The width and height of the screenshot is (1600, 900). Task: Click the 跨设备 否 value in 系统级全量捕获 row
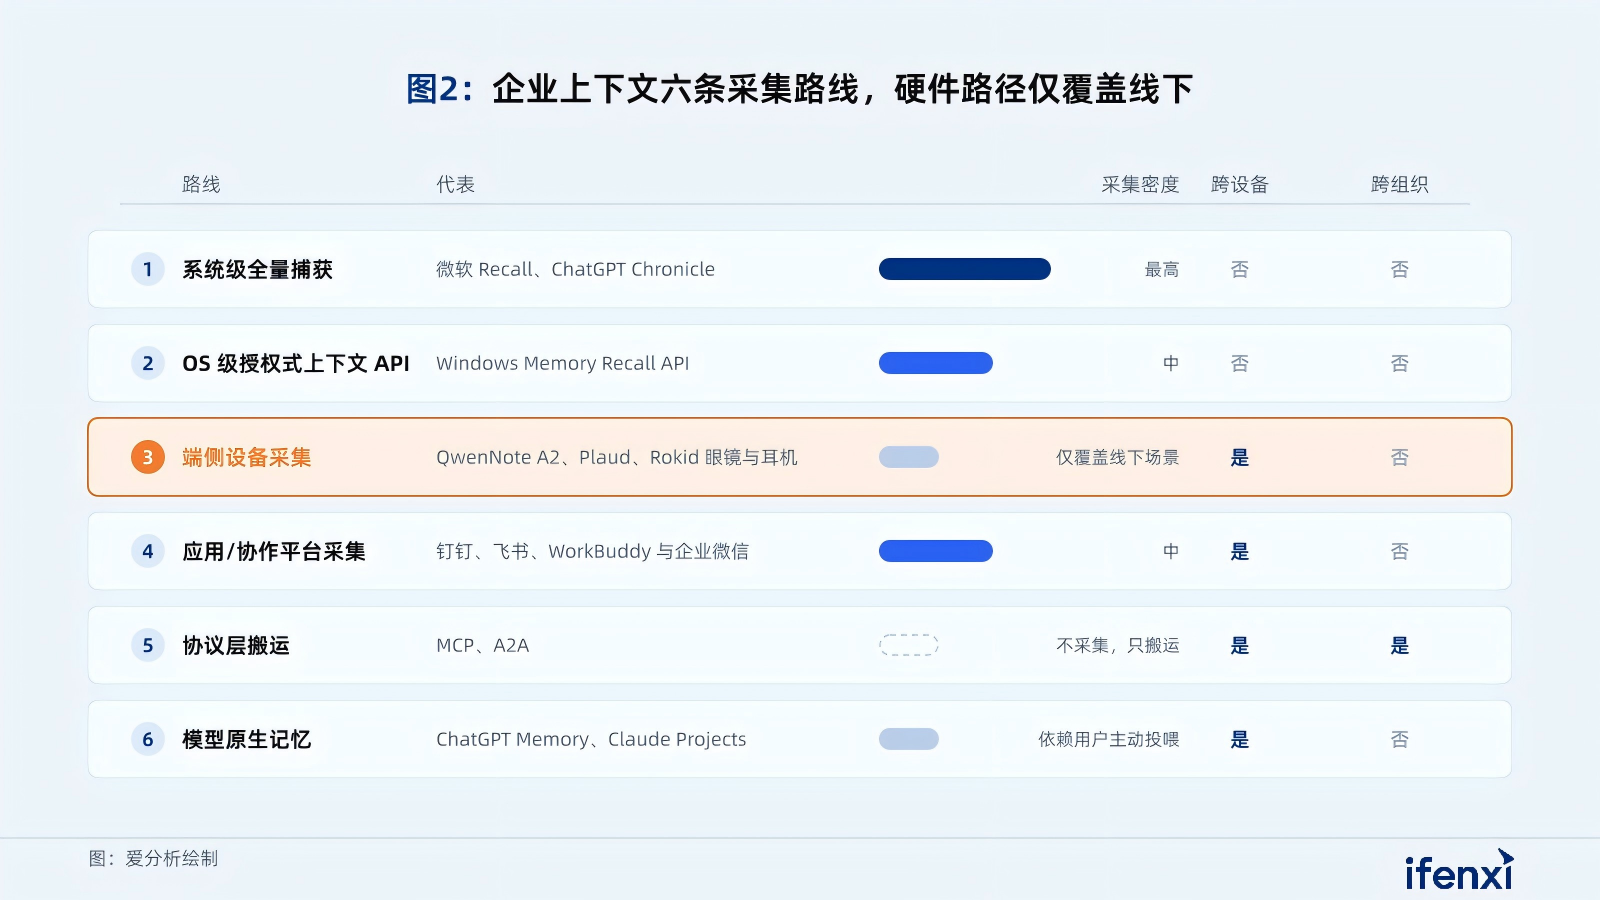click(1240, 269)
